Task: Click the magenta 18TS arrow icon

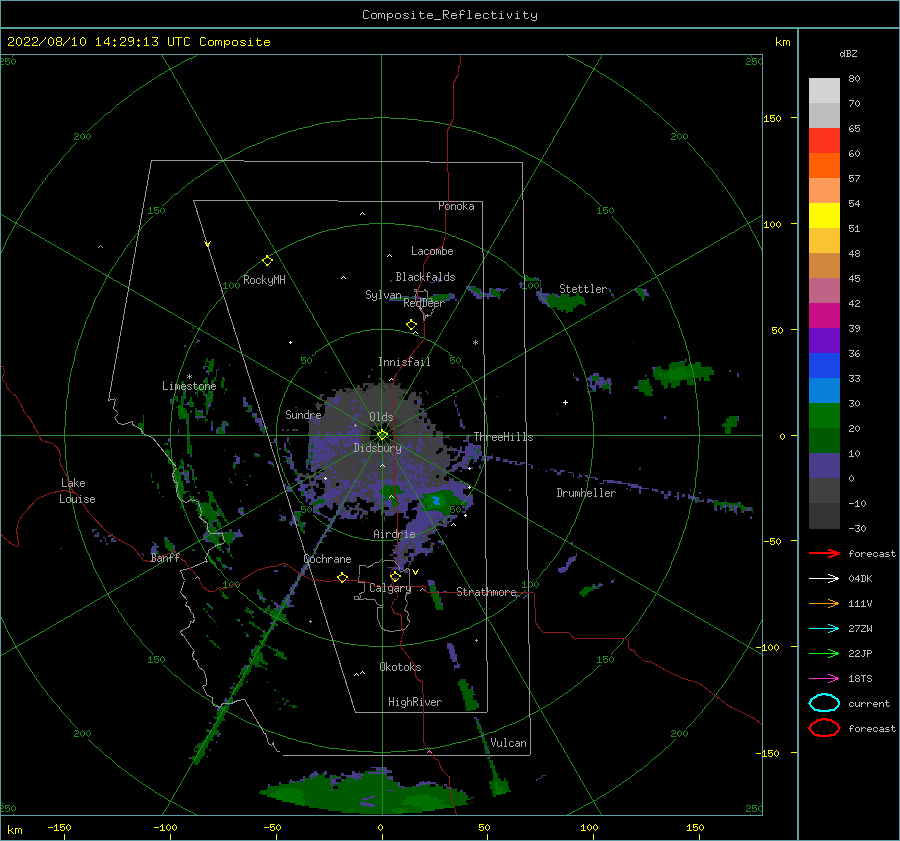Action: pyautogui.click(x=824, y=679)
